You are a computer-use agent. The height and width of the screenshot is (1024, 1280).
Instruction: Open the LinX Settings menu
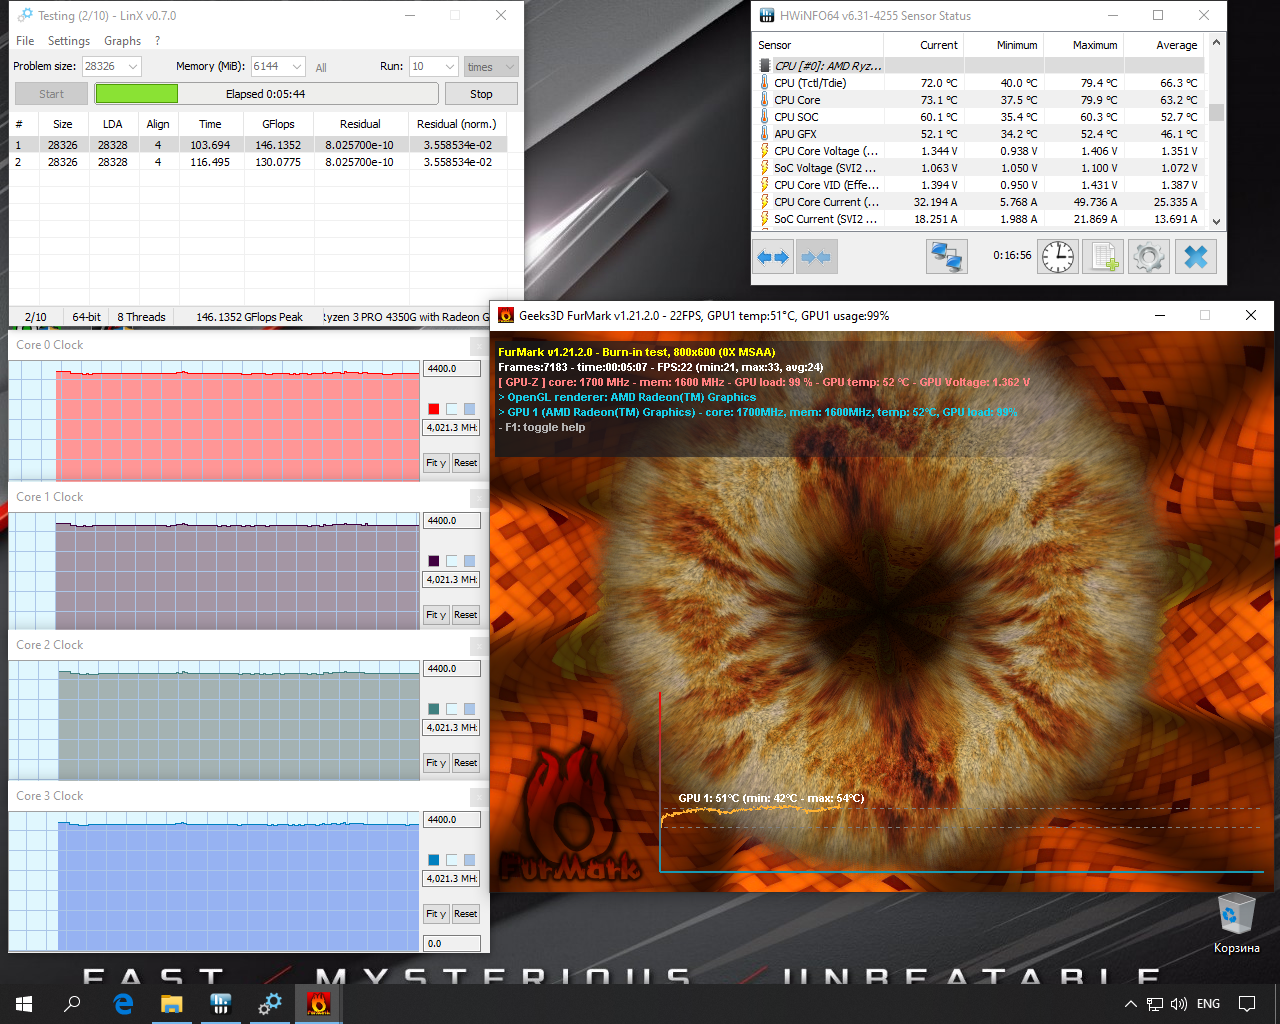pos(69,41)
